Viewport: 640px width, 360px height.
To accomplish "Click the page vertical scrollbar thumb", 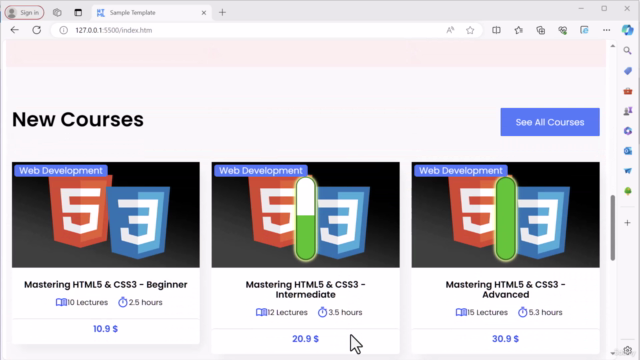I will pyautogui.click(x=613, y=228).
